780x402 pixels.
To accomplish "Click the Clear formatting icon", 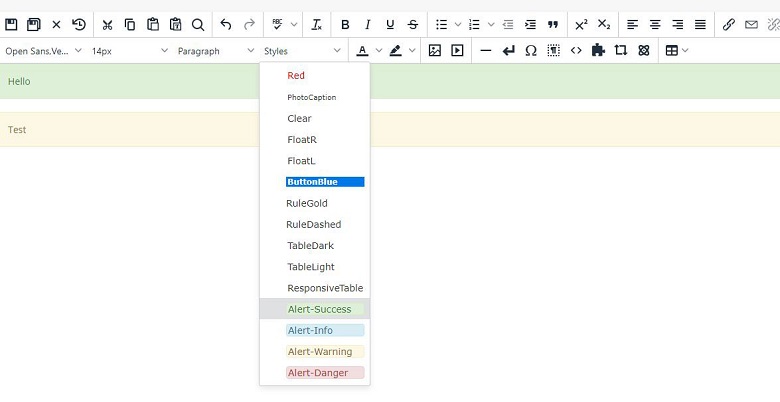I will (x=316, y=24).
